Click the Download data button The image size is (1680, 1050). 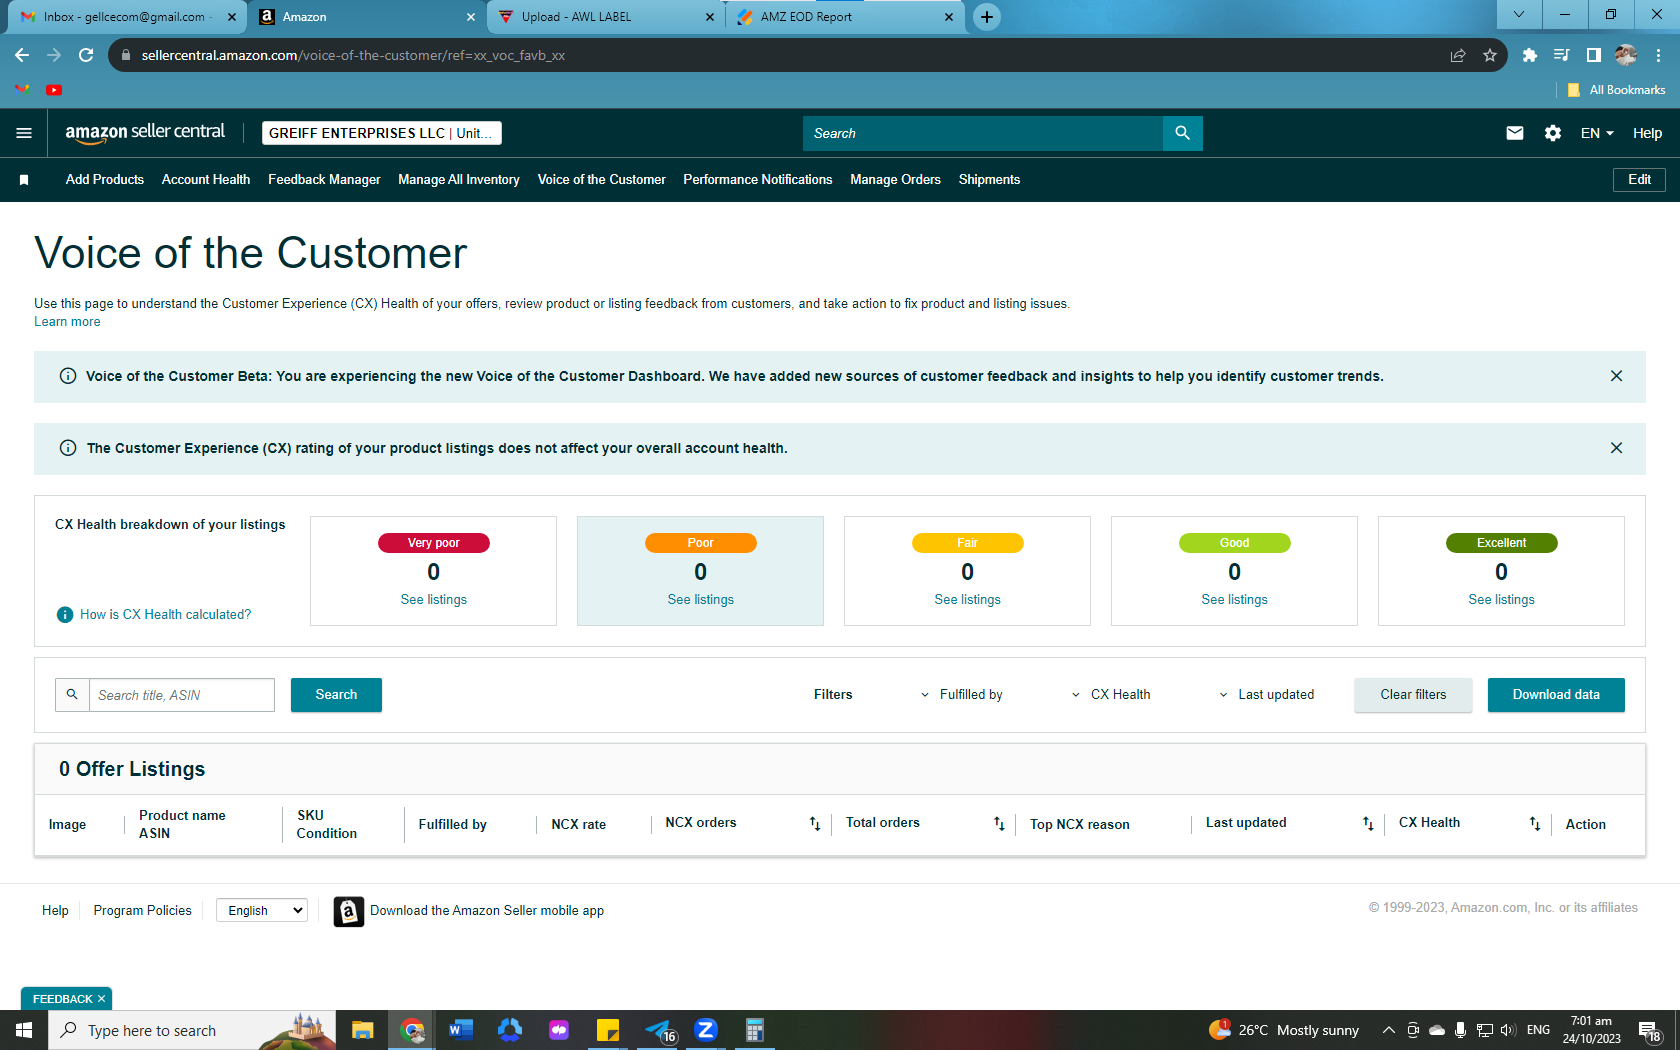pyautogui.click(x=1556, y=695)
